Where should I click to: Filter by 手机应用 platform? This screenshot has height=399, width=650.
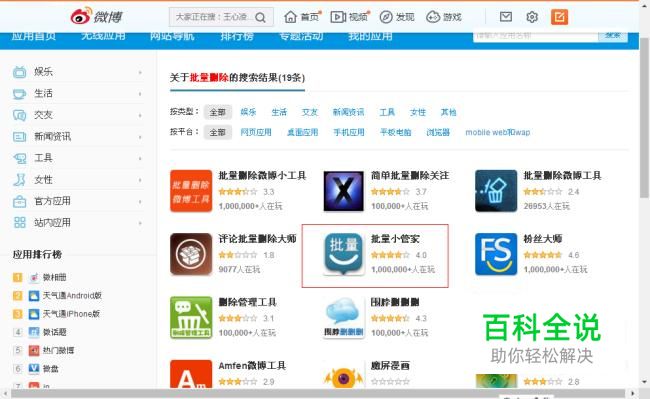[x=349, y=133]
